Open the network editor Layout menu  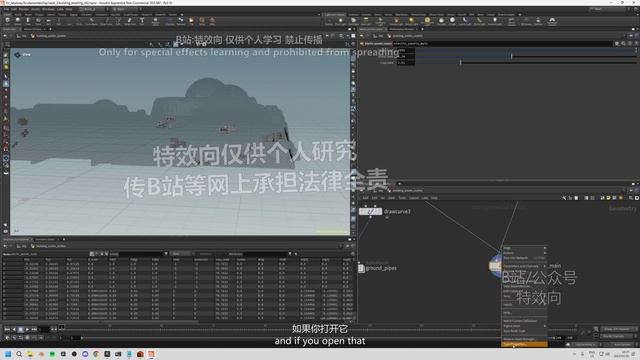point(414,198)
